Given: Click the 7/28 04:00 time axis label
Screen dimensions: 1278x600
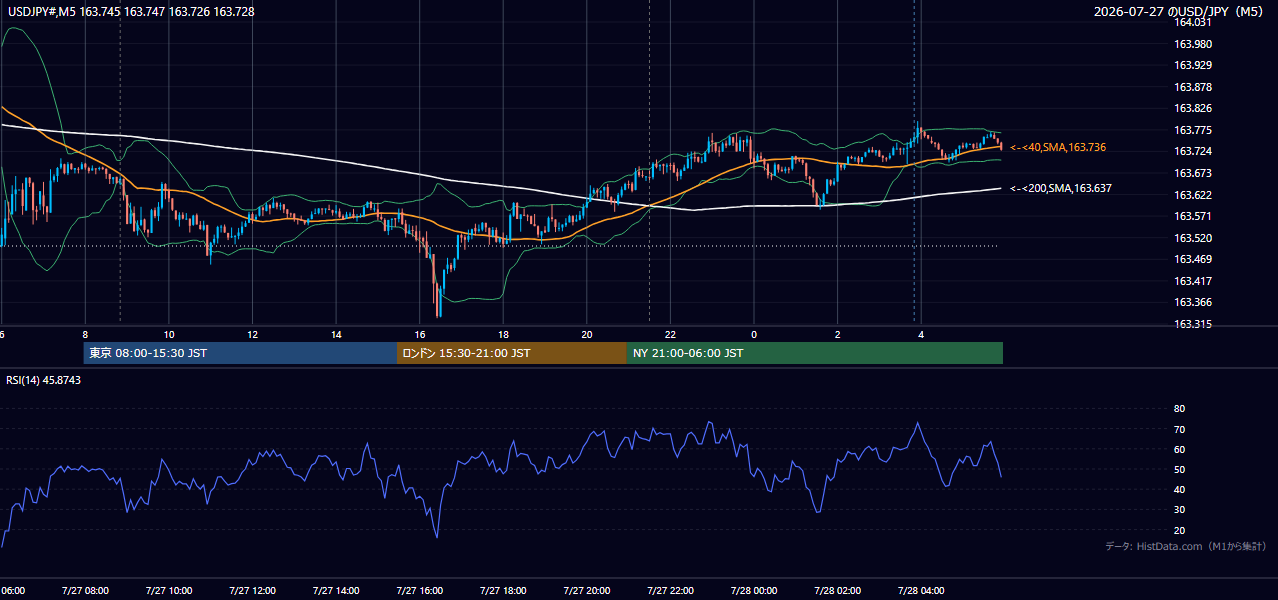Looking at the screenshot, I should click(x=921, y=590).
